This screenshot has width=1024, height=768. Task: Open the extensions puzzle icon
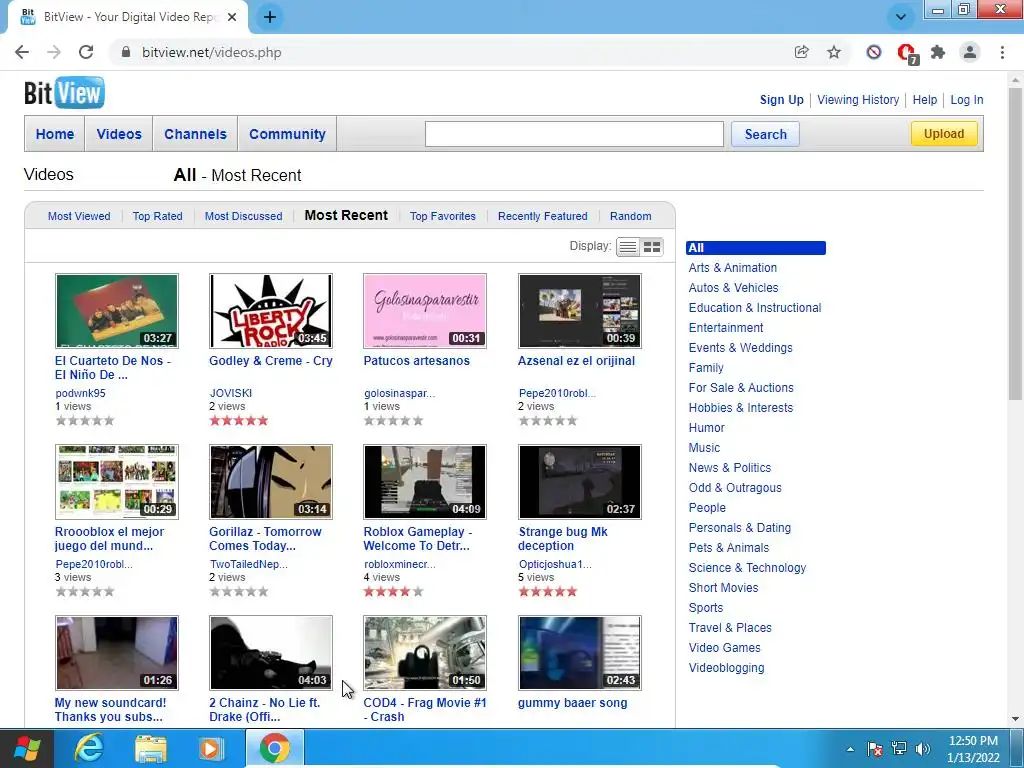[x=938, y=52]
